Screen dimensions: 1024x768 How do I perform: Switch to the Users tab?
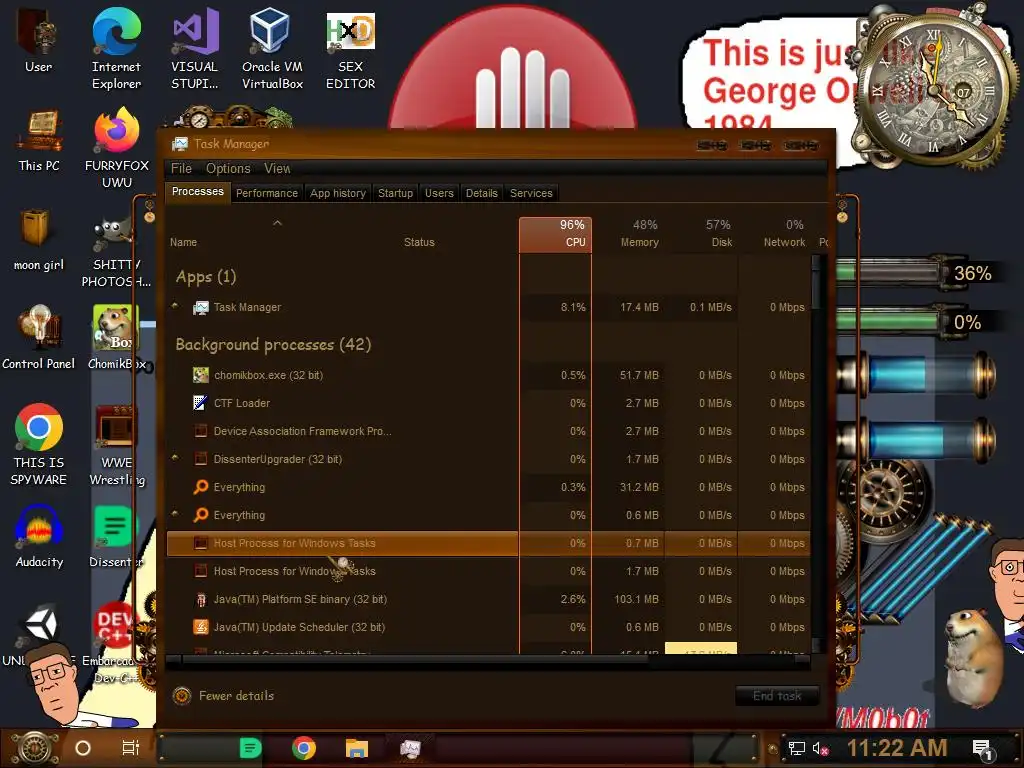pyautogui.click(x=439, y=193)
